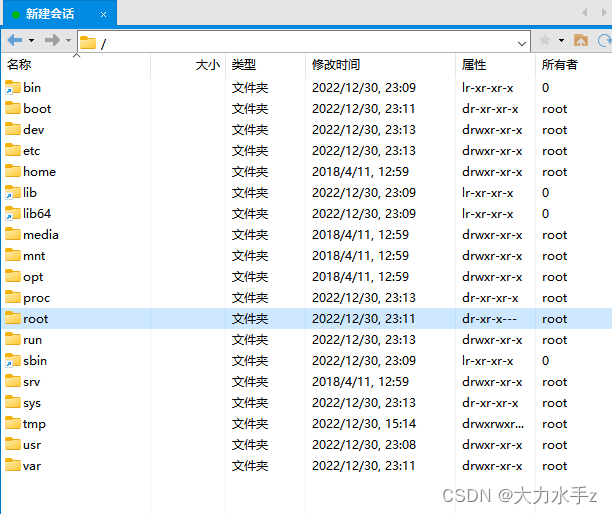Viewport: 612px width, 514px height.
Task: Expand the path address dropdown chevron
Action: click(x=521, y=43)
